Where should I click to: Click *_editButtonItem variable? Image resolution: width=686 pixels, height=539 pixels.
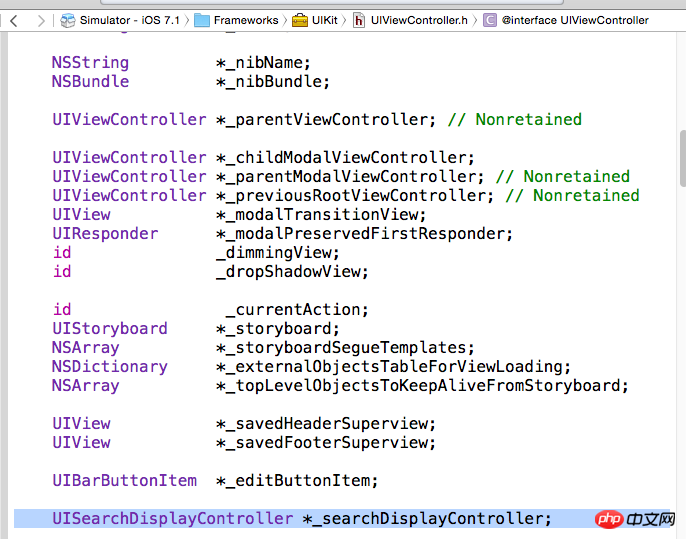point(297,481)
